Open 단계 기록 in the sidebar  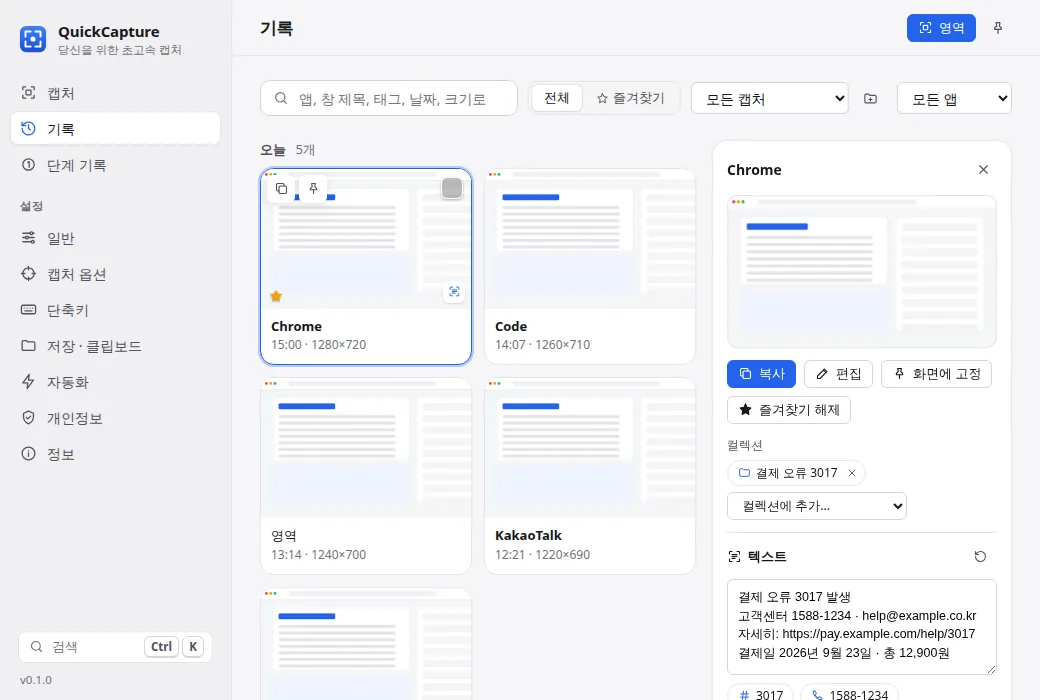click(115, 165)
